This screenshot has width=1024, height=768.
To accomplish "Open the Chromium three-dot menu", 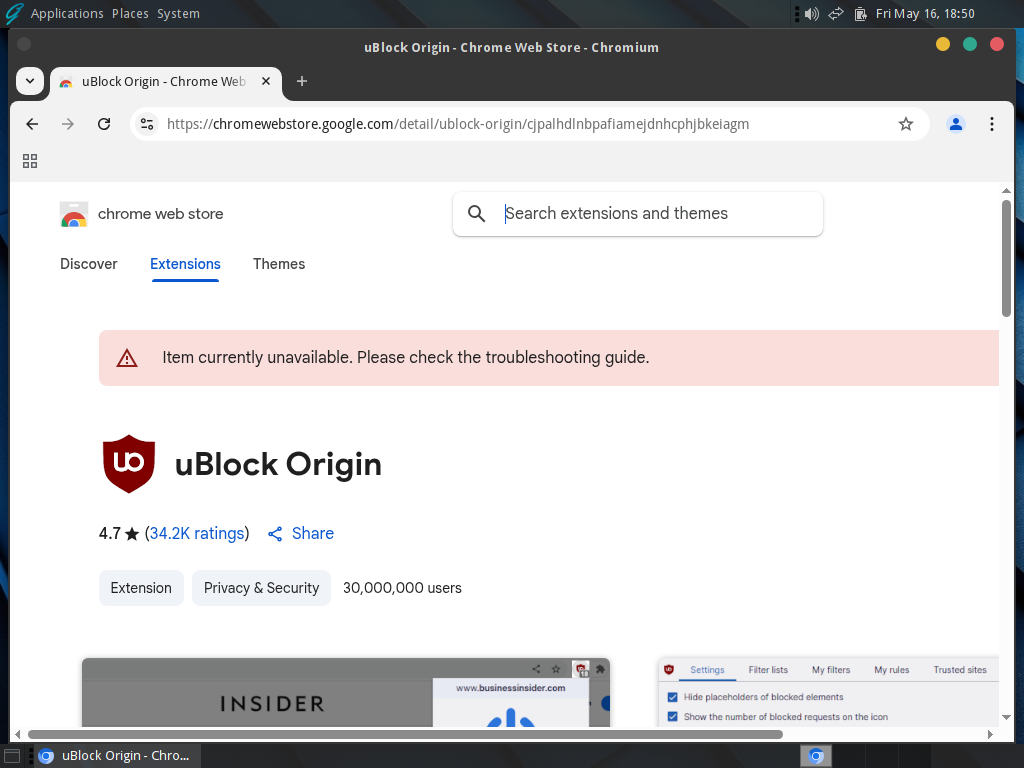I will coord(991,124).
